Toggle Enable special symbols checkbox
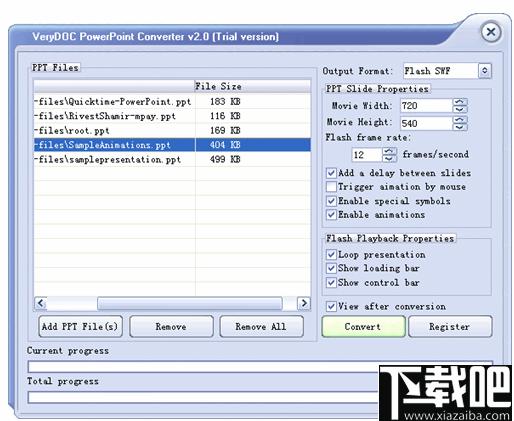The image size is (514, 421). [x=331, y=201]
